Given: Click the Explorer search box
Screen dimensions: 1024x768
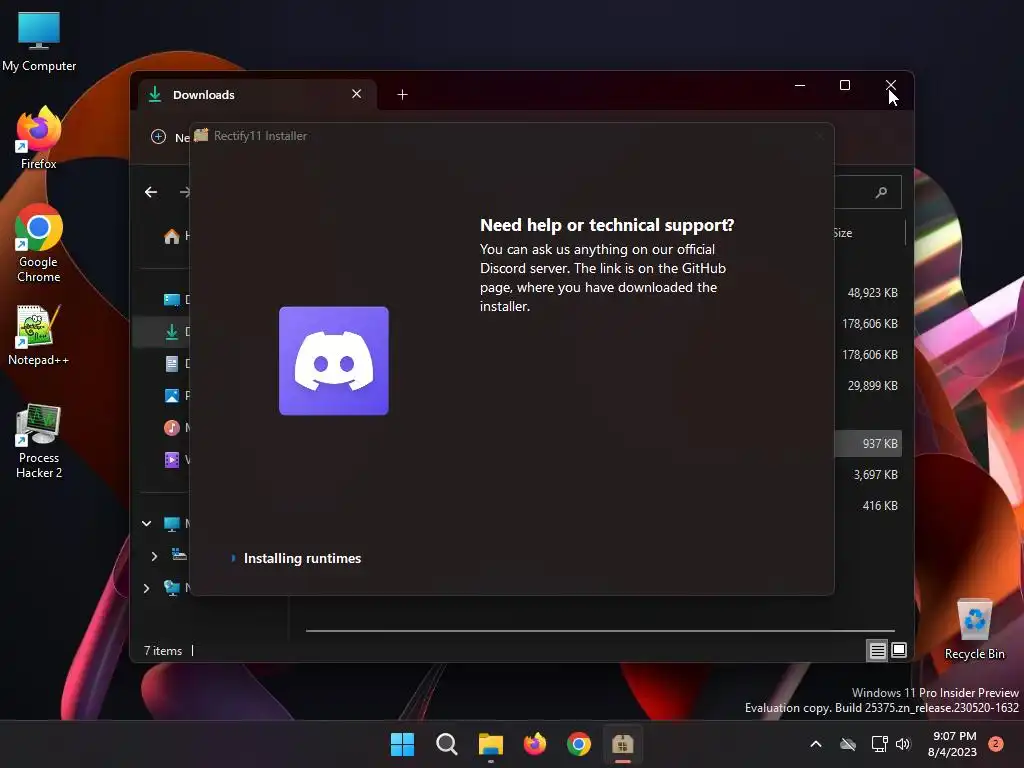Looking at the screenshot, I should pos(868,192).
